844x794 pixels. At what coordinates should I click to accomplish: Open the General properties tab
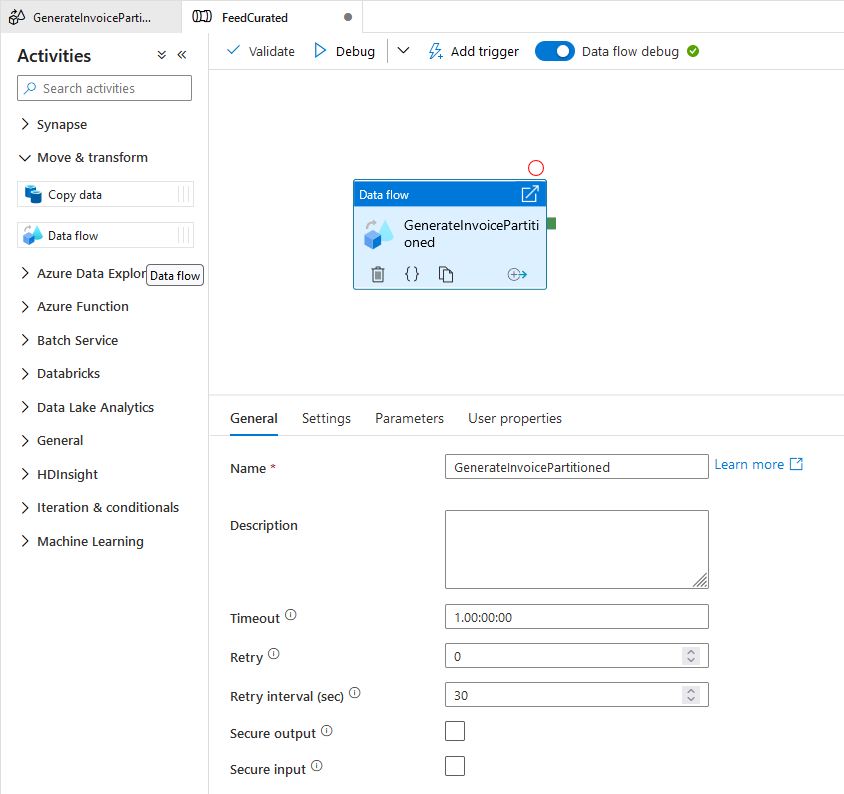pos(254,418)
